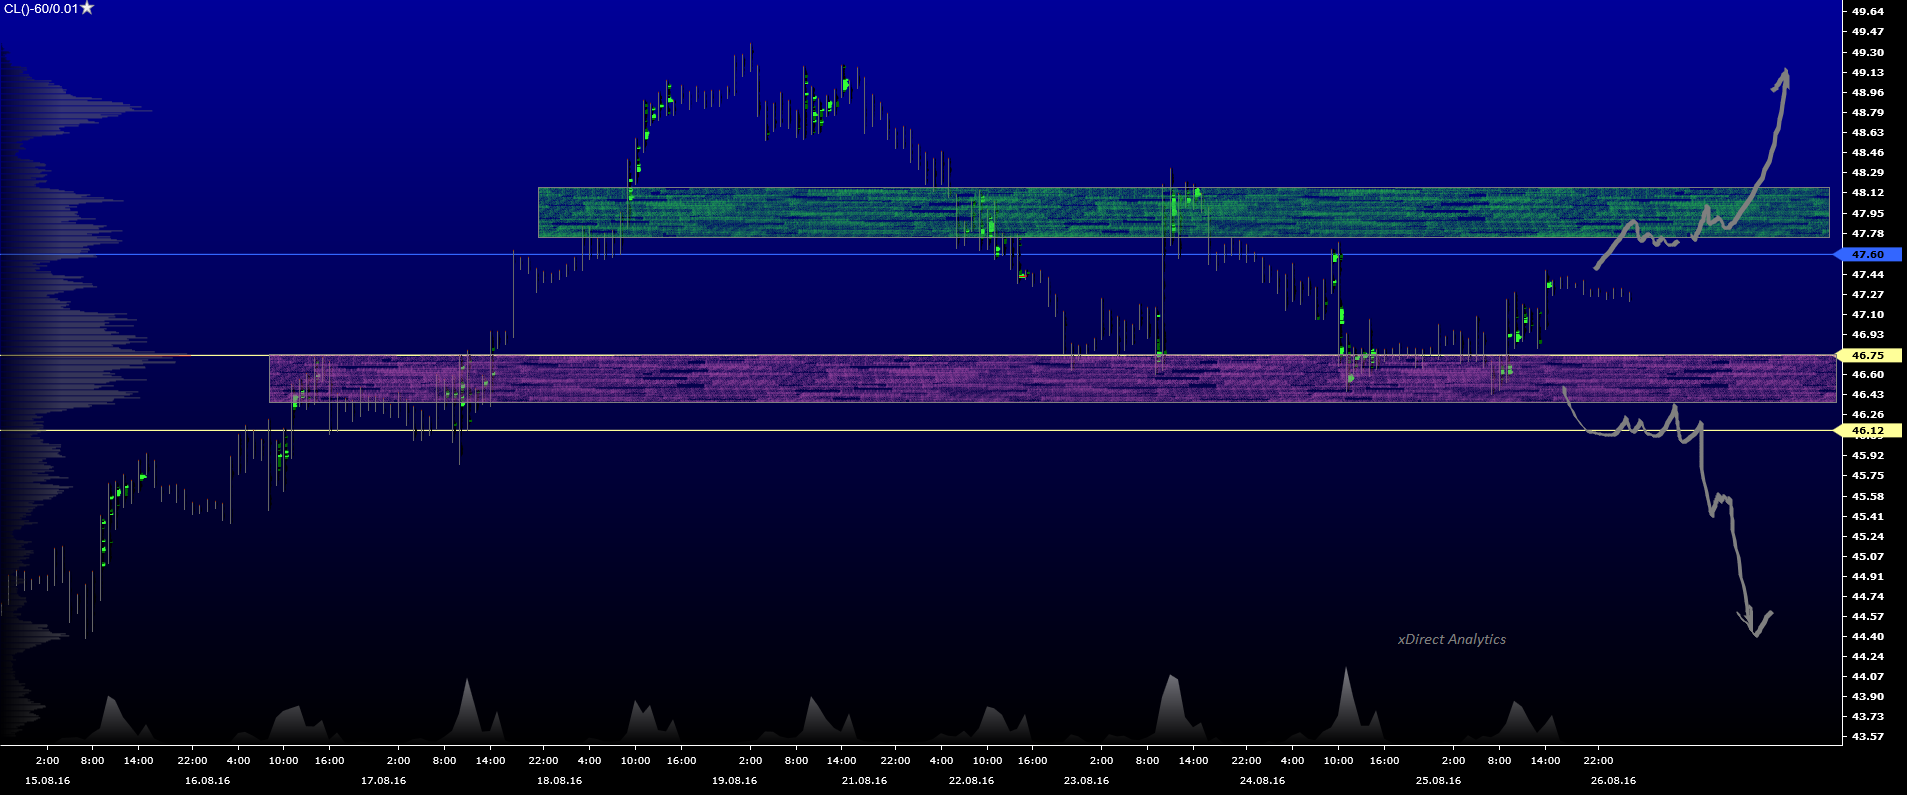Click the yellow horizontal line at 46.12
This screenshot has height=795, width=1907.
coord(800,431)
